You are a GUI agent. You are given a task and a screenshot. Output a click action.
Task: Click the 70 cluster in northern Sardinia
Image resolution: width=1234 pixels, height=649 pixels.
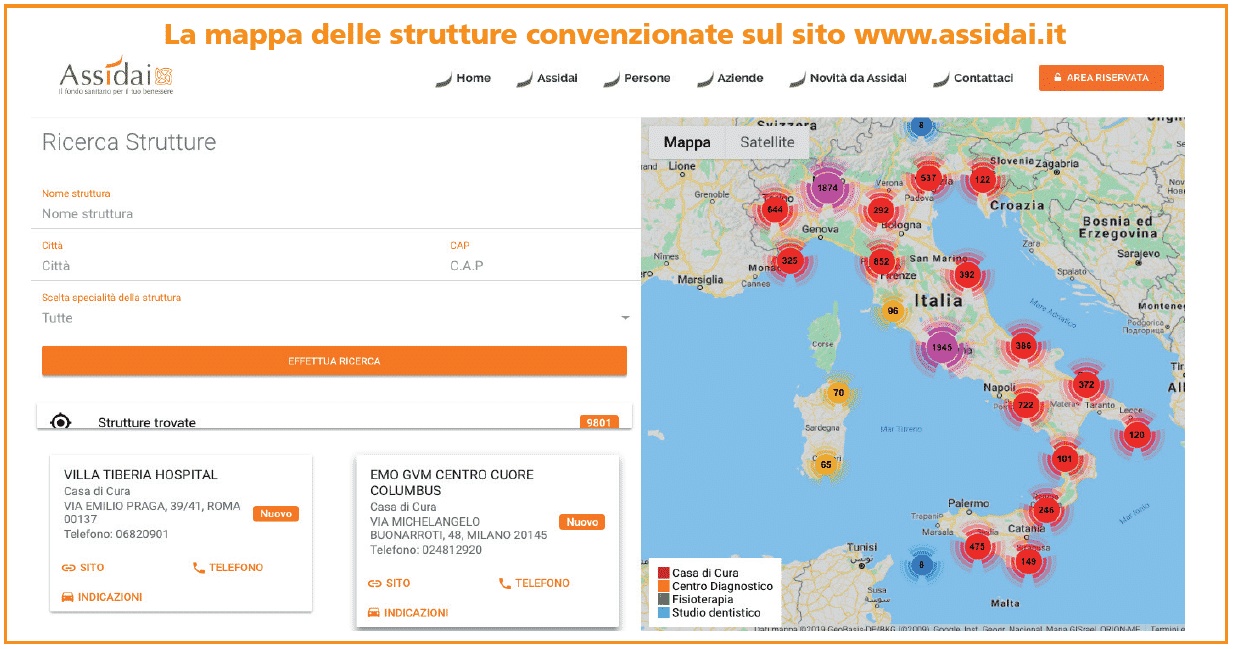(x=839, y=393)
